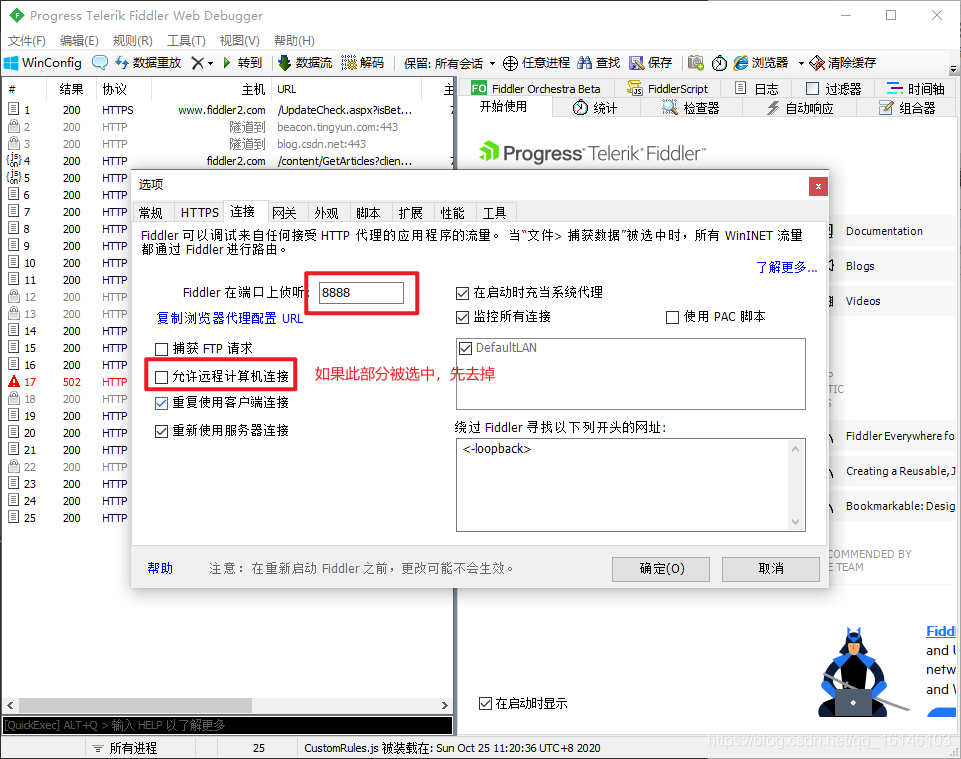Uncheck 重复使用客户端连接
The image size is (961, 759).
[162, 403]
